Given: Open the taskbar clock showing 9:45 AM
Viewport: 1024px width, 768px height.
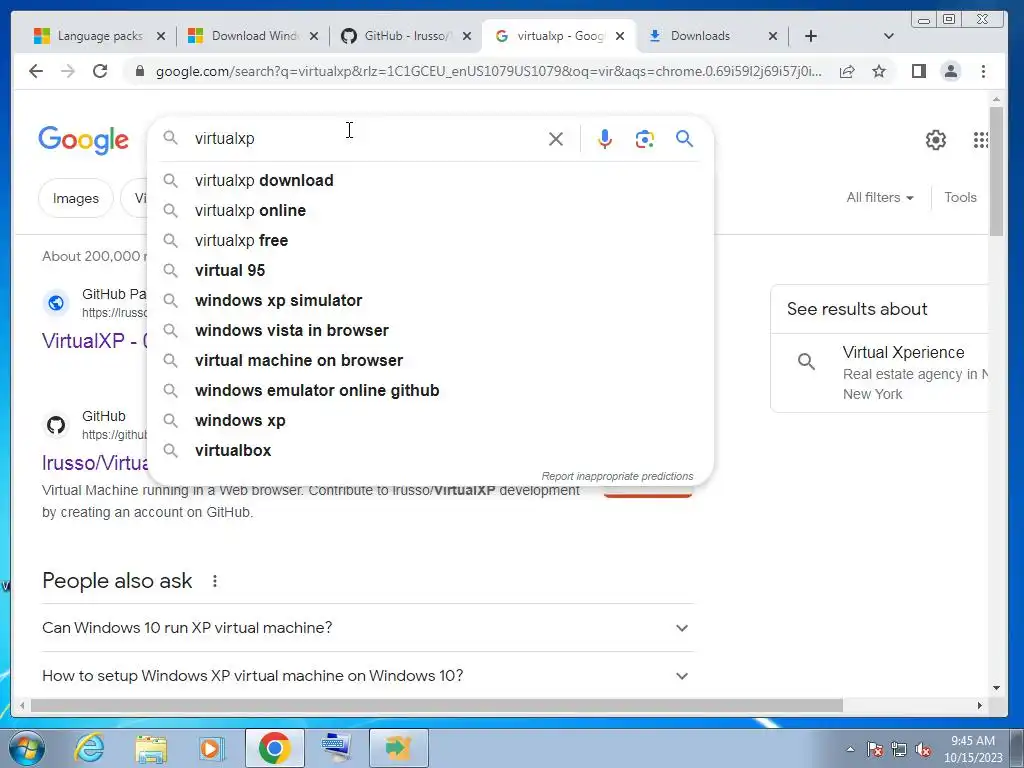Looking at the screenshot, I should (x=972, y=749).
